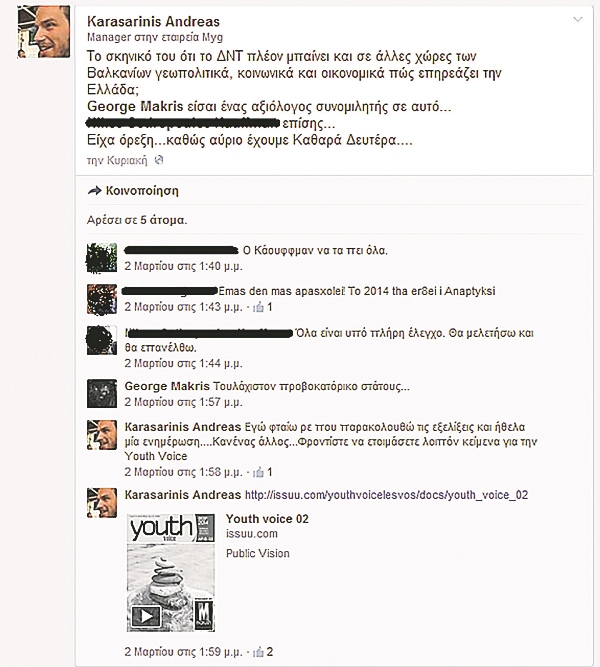Open the Youth voice 02 title link

tap(267, 519)
